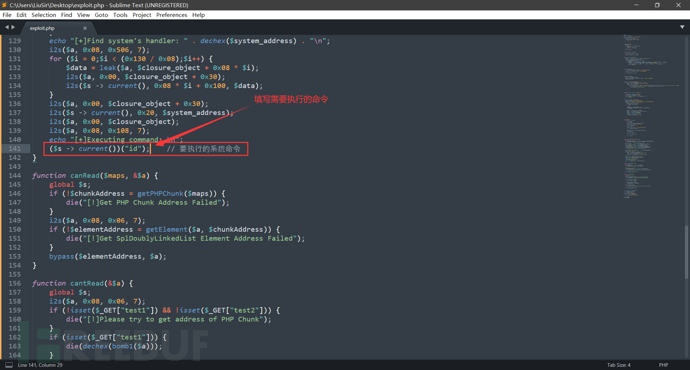Open the Tools menu
This screenshot has height=370, width=690.
(120, 15)
